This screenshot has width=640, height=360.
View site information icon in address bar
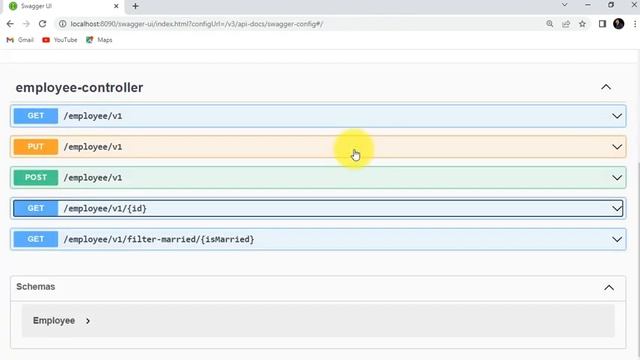pos(62,24)
